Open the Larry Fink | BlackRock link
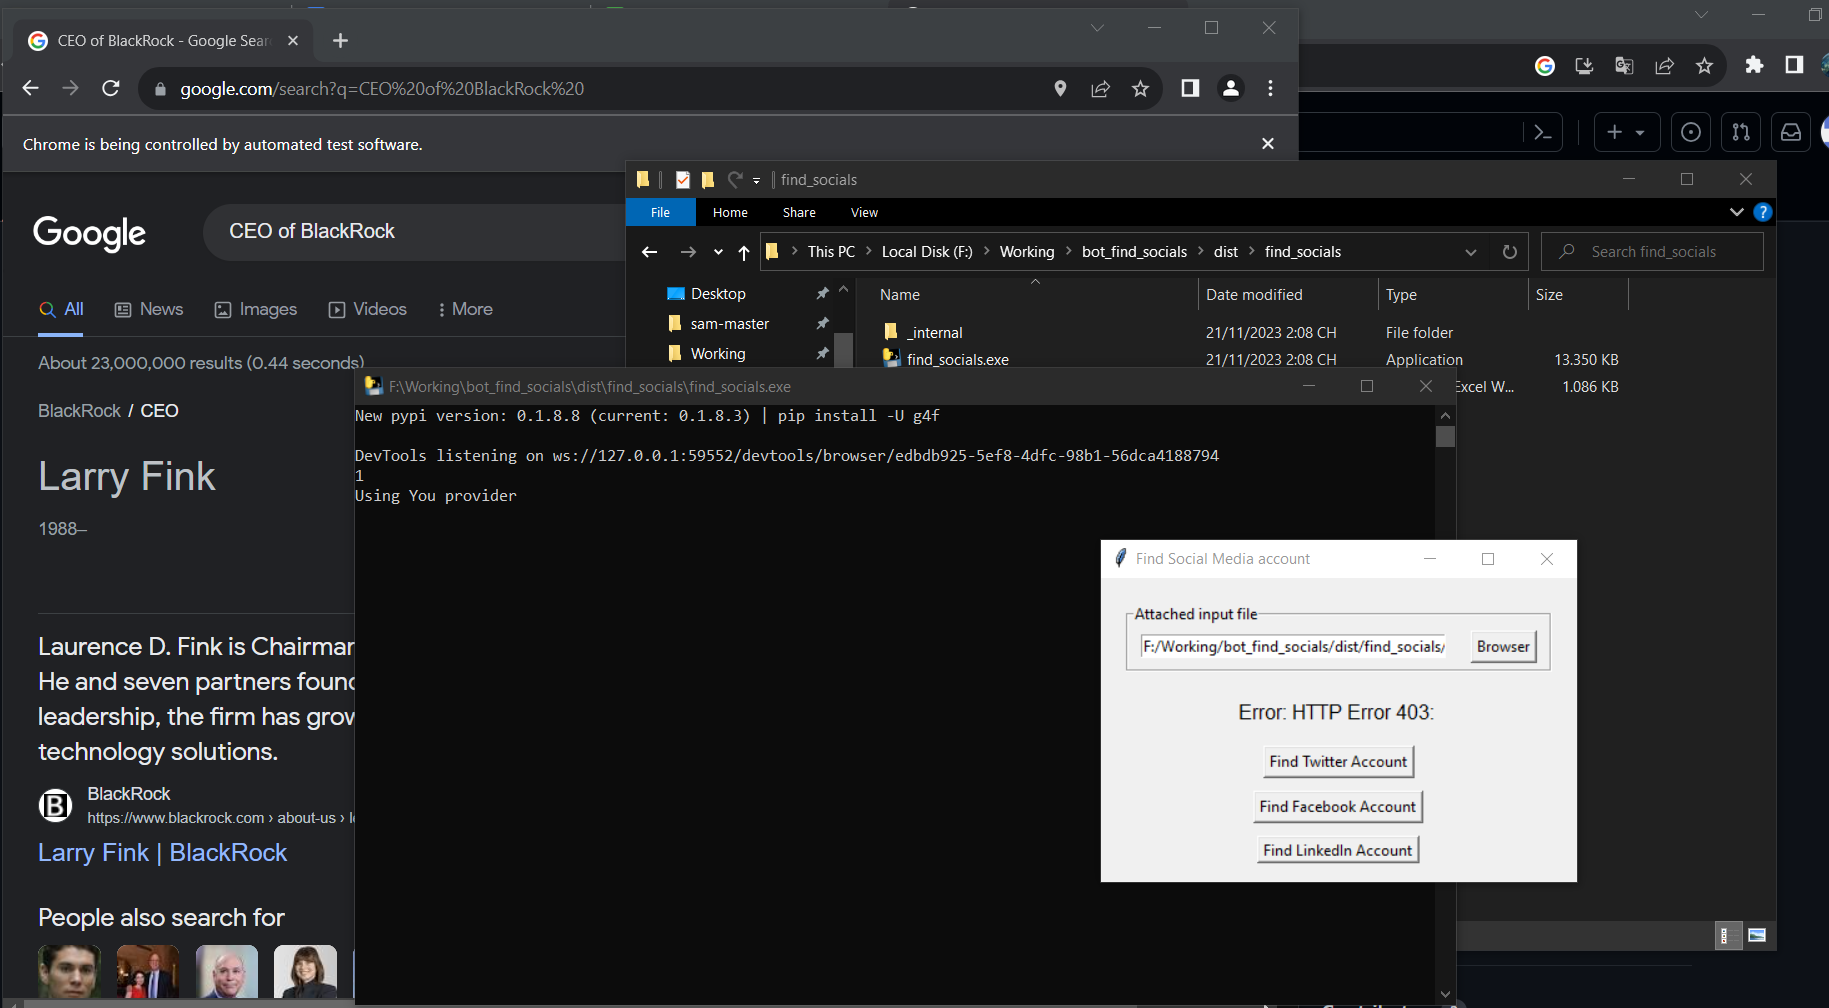The image size is (1829, 1008). pyautogui.click(x=162, y=852)
